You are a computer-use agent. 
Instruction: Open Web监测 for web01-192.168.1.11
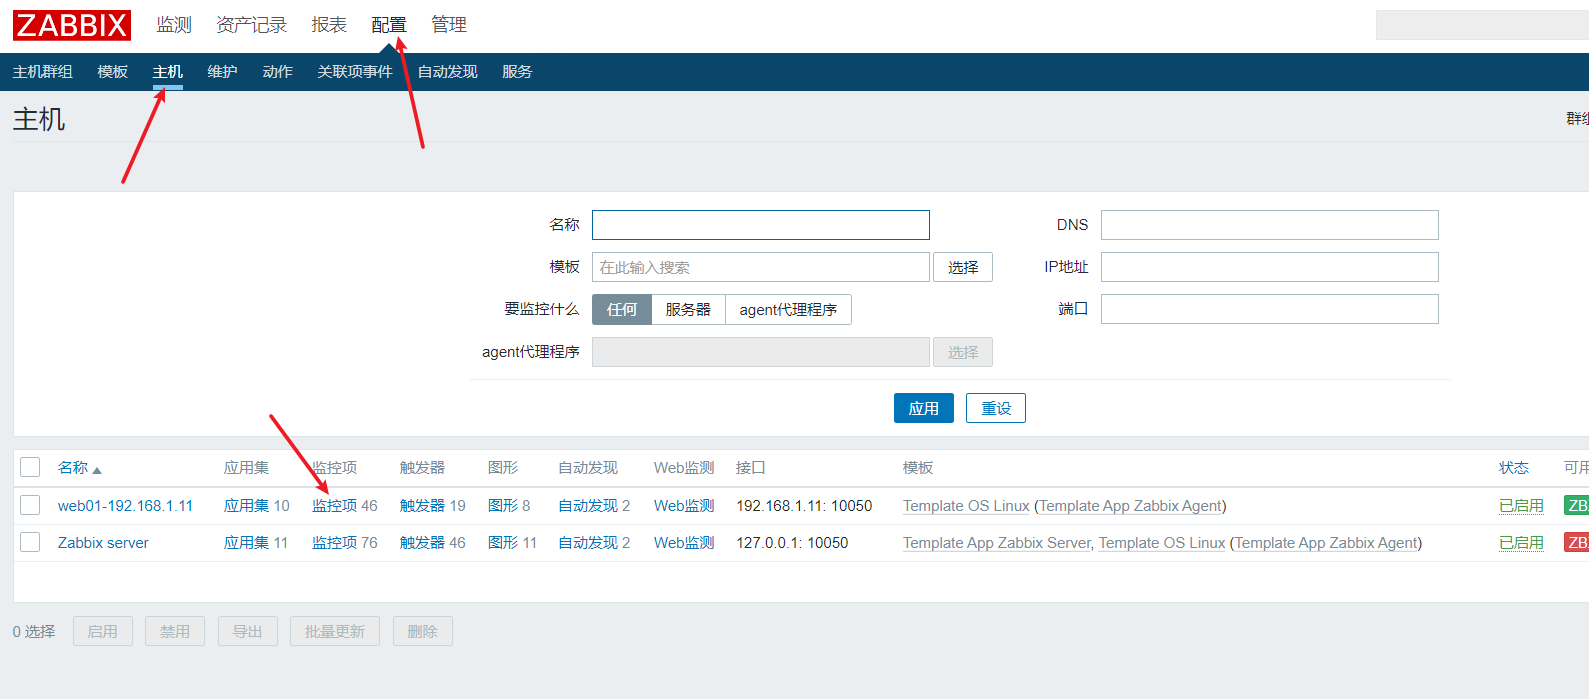[x=684, y=506]
